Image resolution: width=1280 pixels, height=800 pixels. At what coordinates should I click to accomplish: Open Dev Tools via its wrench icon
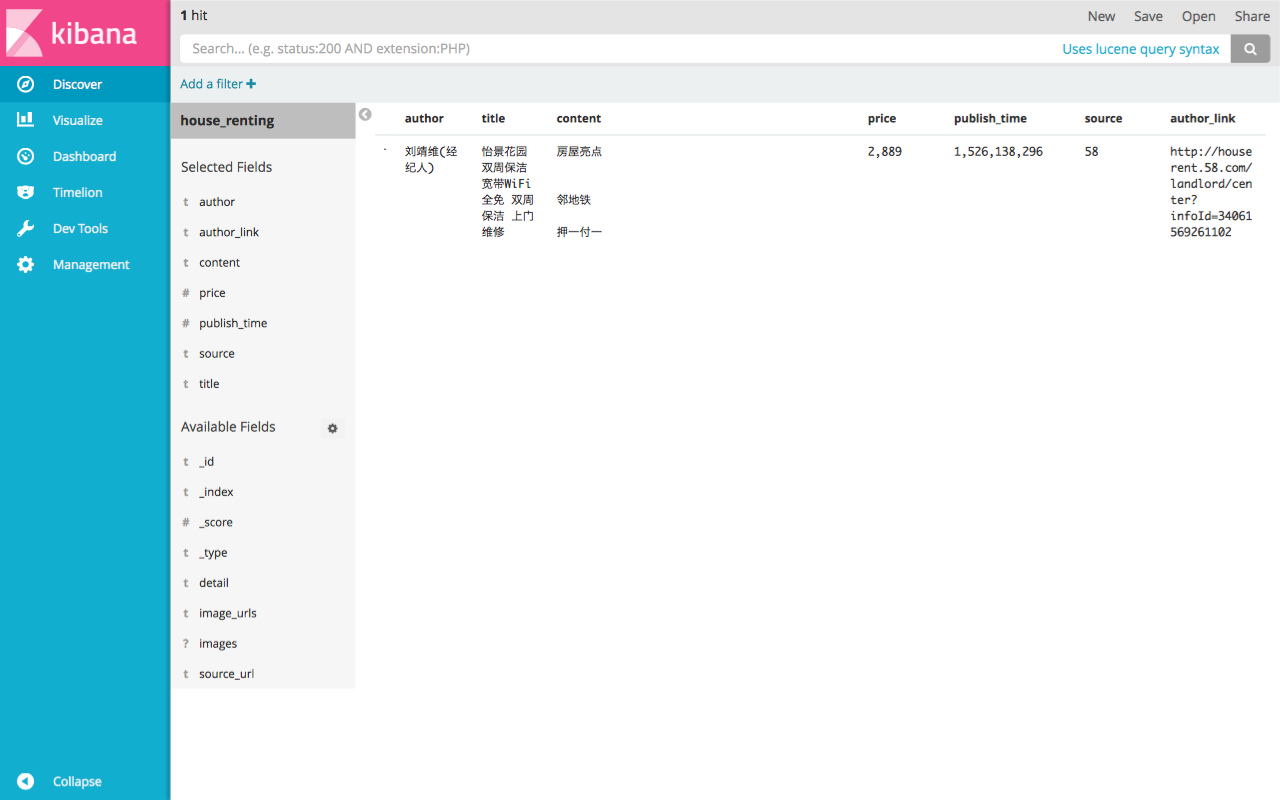click(x=26, y=228)
